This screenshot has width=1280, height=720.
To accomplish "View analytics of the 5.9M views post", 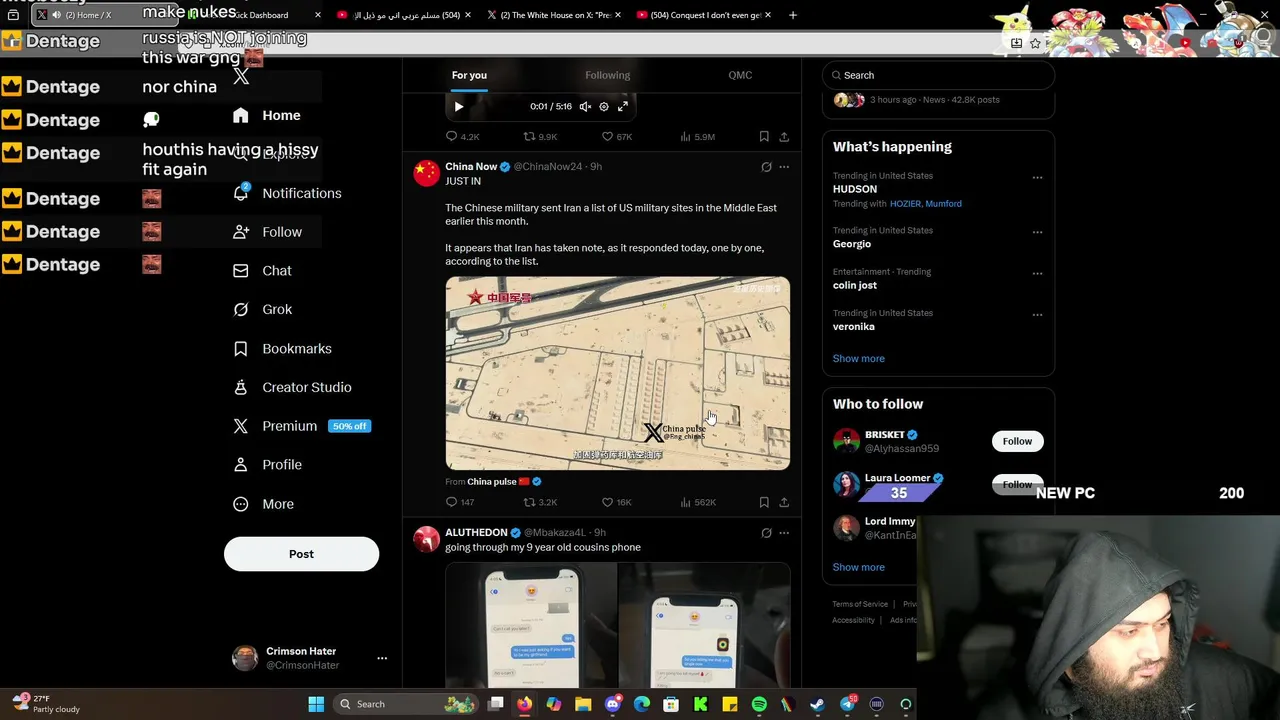I will (x=697, y=136).
